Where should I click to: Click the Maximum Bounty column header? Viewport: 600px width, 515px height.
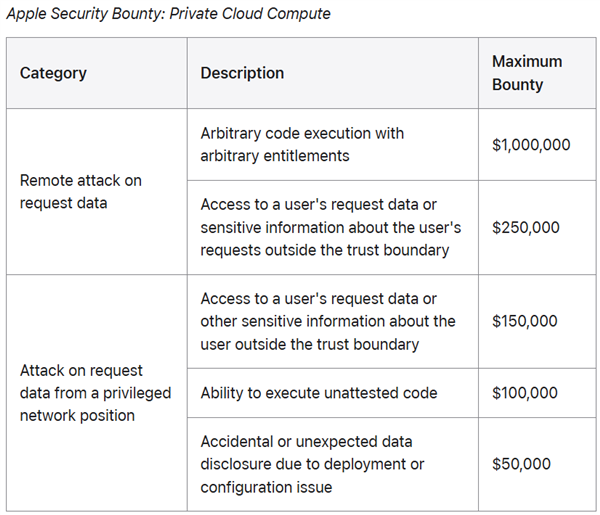point(527,73)
